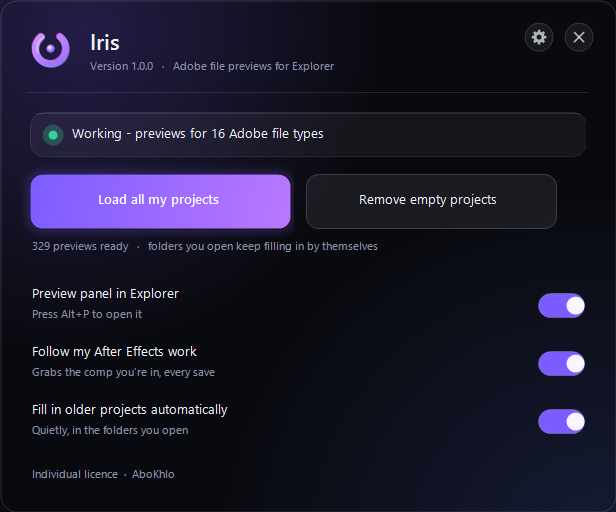Click Quietly, in the folders you open text

110,430
